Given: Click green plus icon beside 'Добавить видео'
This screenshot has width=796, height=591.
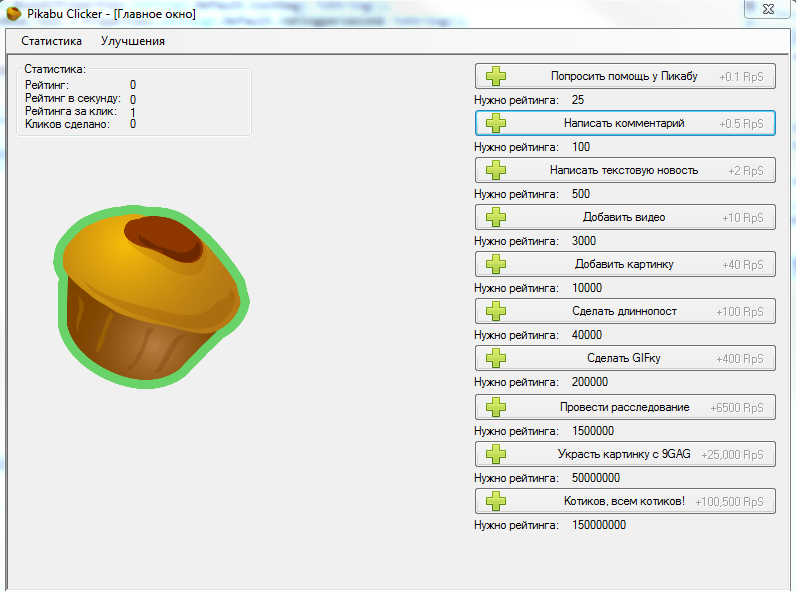Looking at the screenshot, I should point(496,217).
